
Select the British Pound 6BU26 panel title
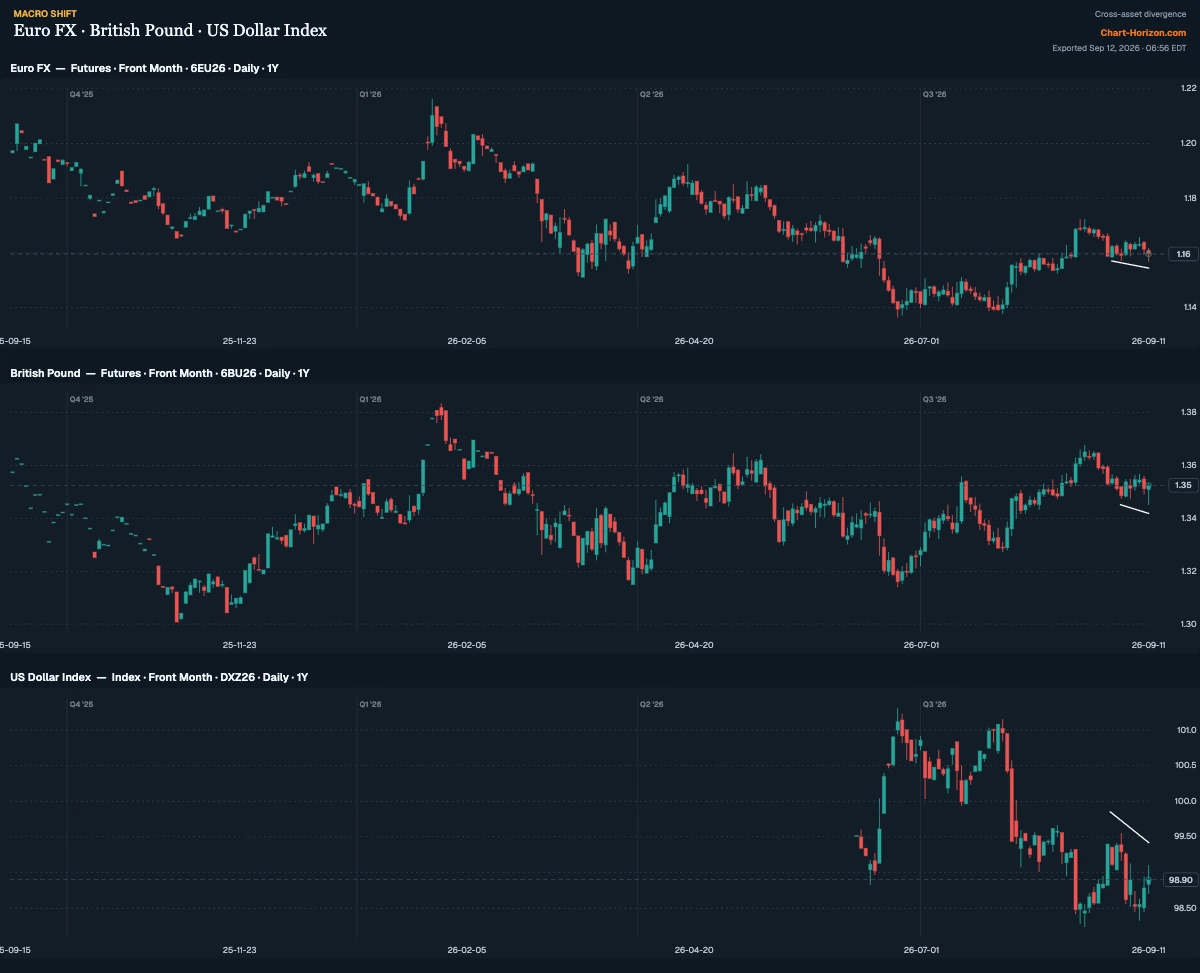160,373
